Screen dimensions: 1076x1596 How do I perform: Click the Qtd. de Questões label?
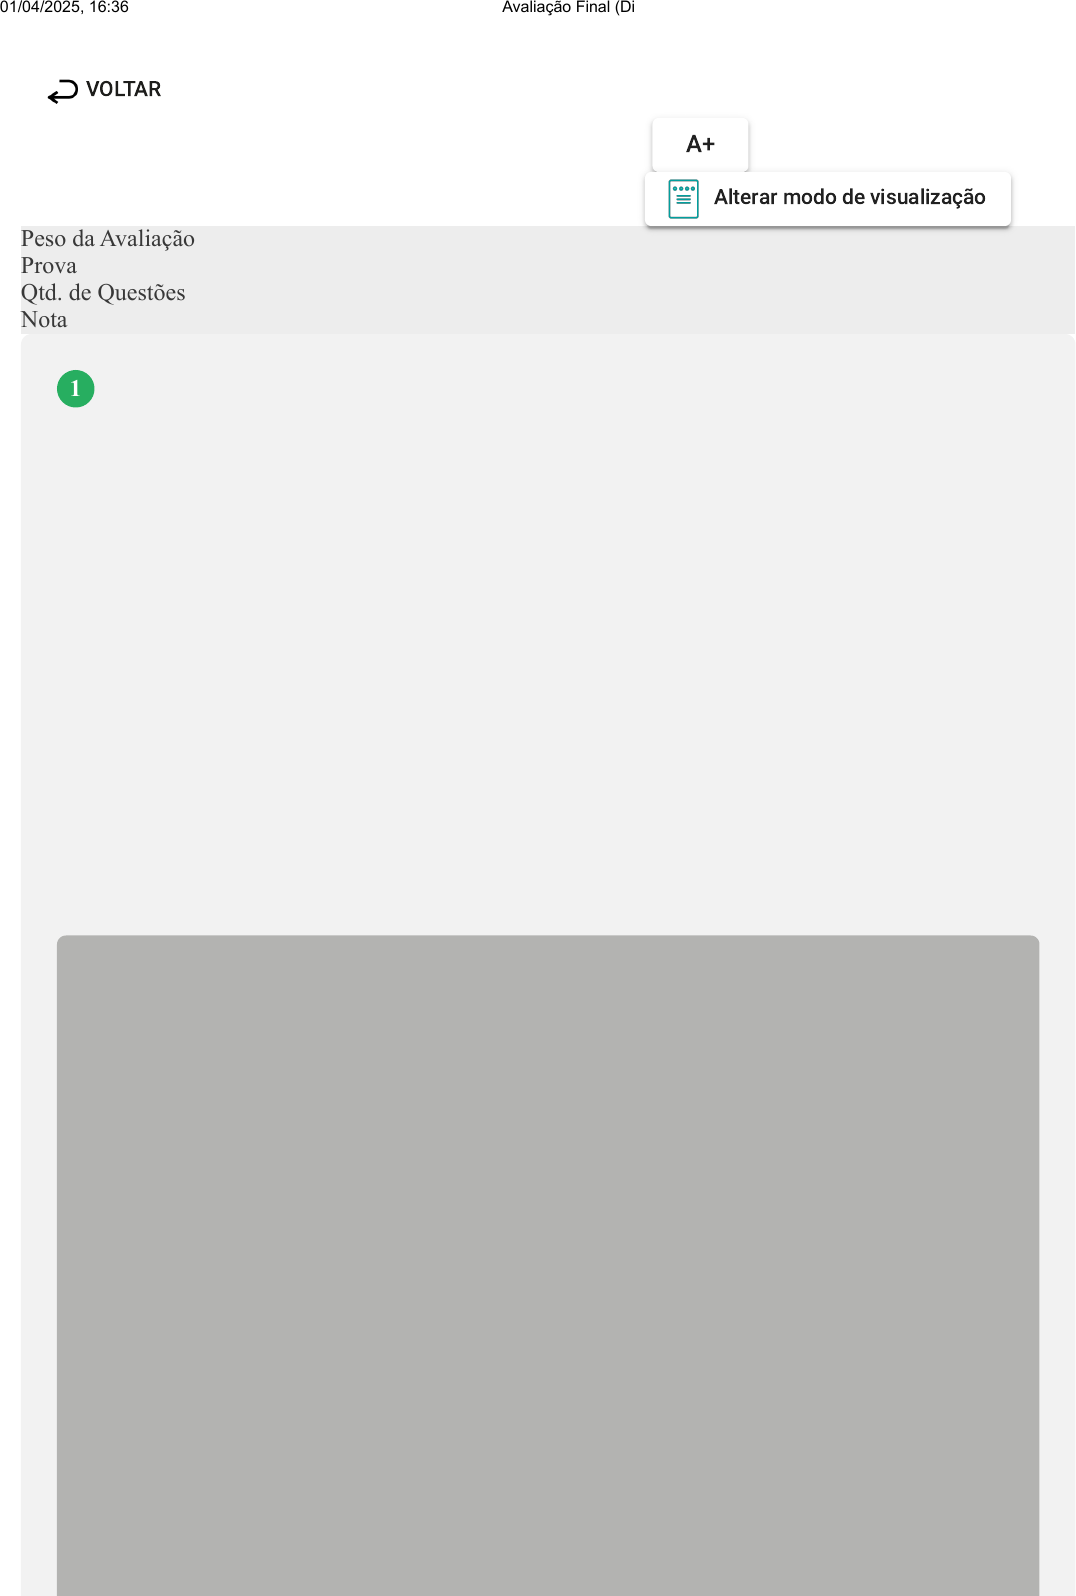pos(103,293)
